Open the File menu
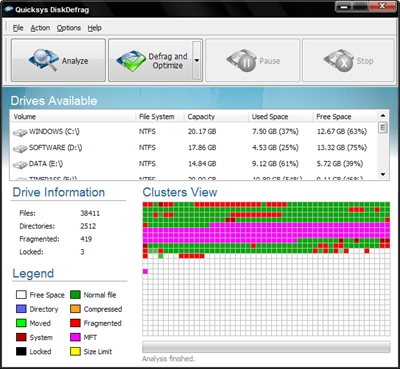This screenshot has width=400, height=369. tap(18, 28)
